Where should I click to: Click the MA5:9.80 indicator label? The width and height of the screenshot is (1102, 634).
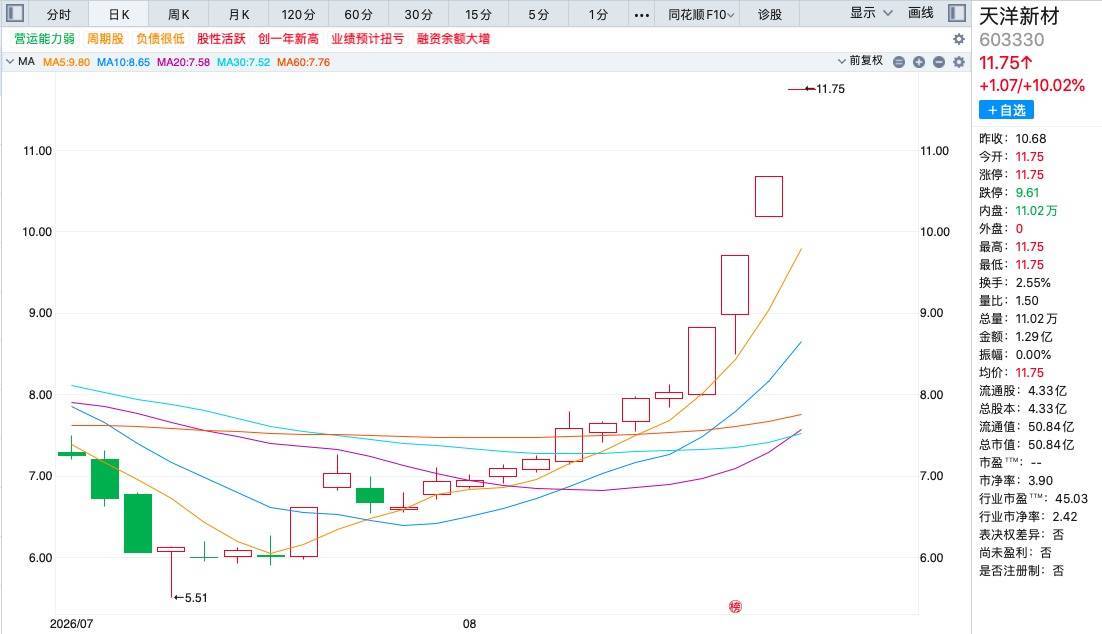(x=66, y=62)
